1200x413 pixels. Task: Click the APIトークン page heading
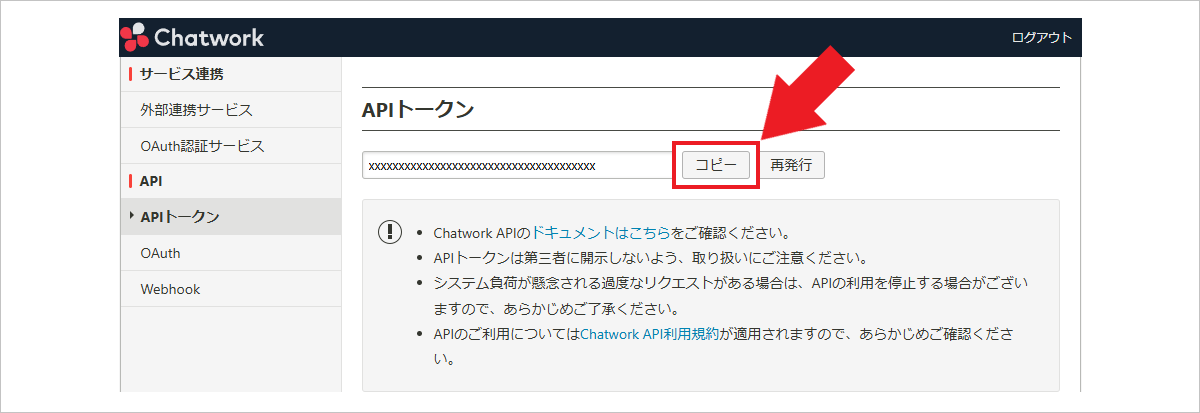point(417,110)
